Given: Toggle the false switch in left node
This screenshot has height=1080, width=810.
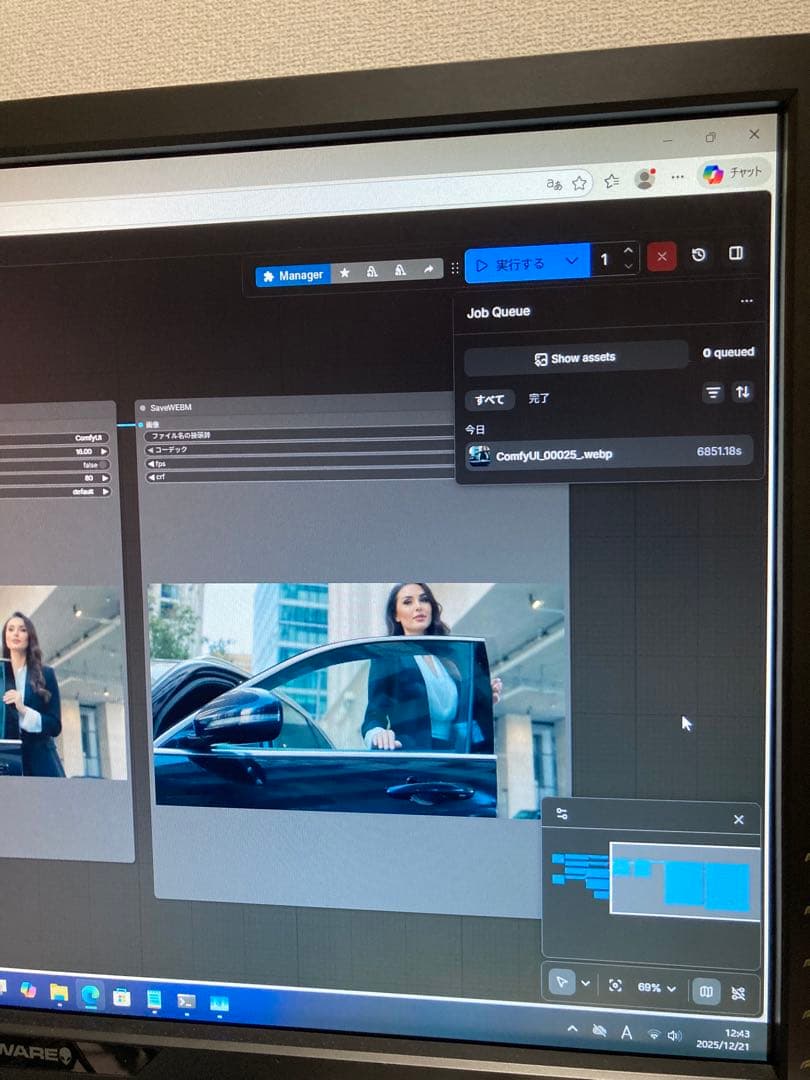Looking at the screenshot, I should point(104,465).
